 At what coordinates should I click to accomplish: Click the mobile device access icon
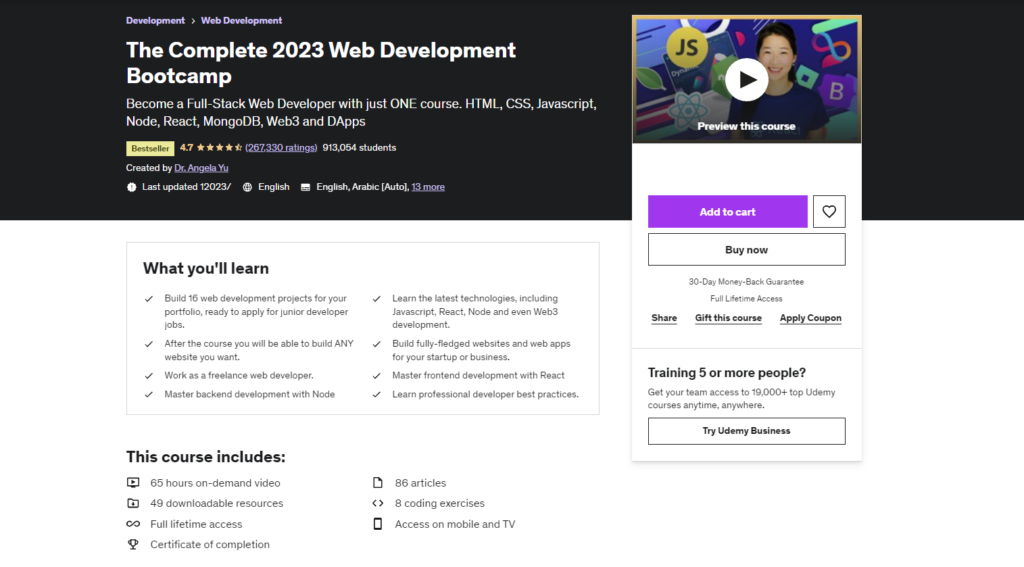377,524
